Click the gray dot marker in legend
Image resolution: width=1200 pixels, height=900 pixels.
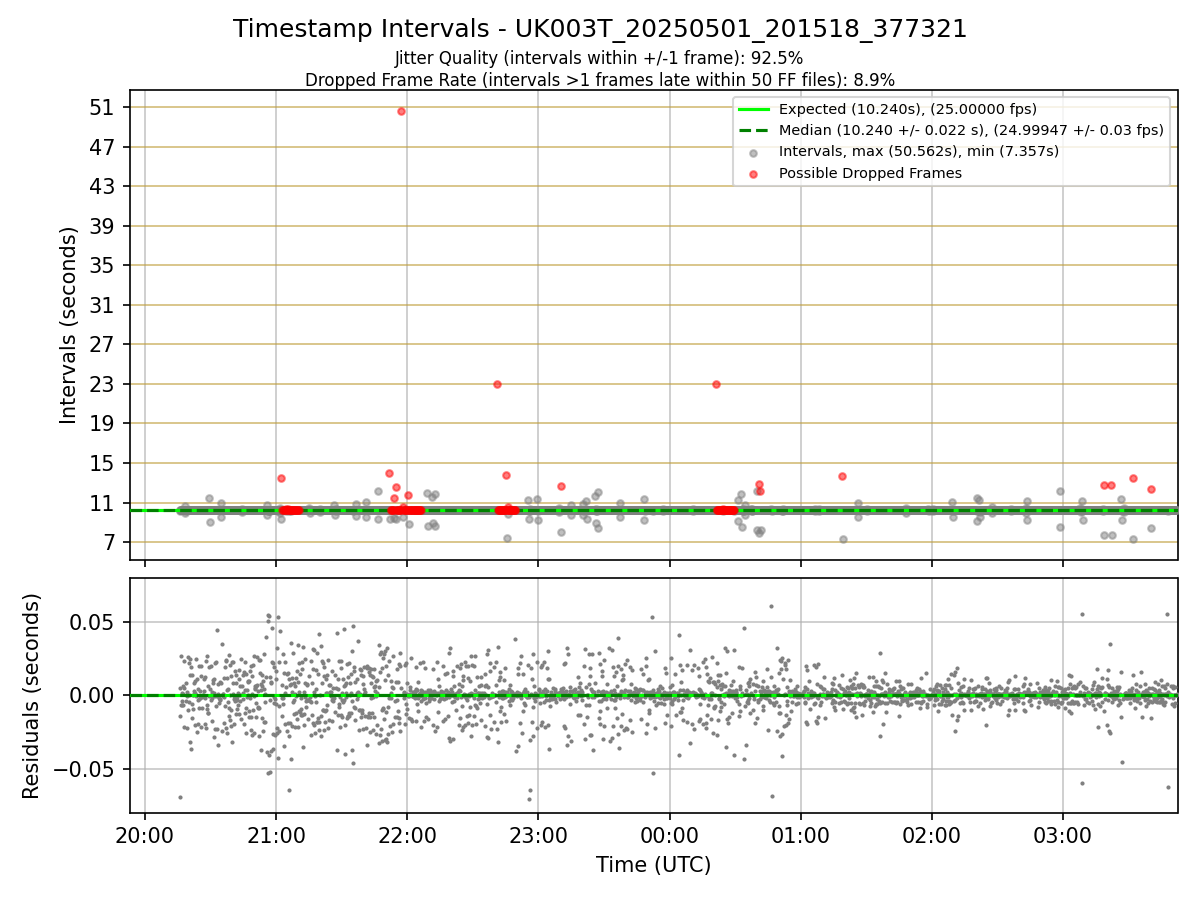tap(754, 152)
